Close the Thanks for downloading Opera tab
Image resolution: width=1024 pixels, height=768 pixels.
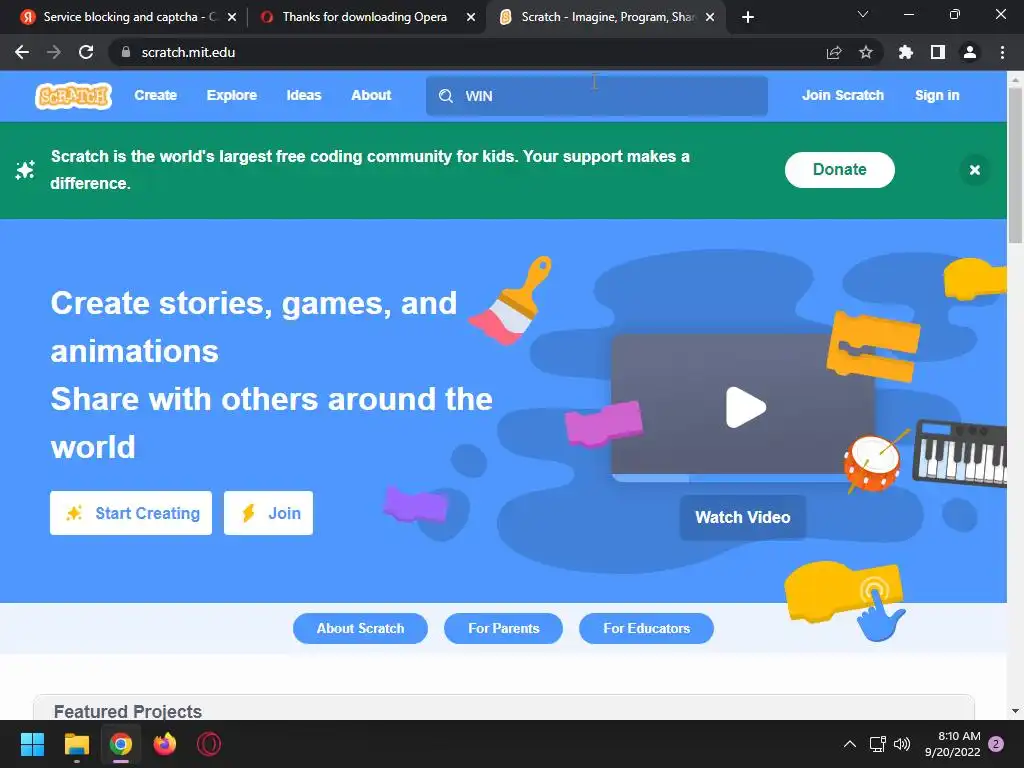[x=471, y=17]
